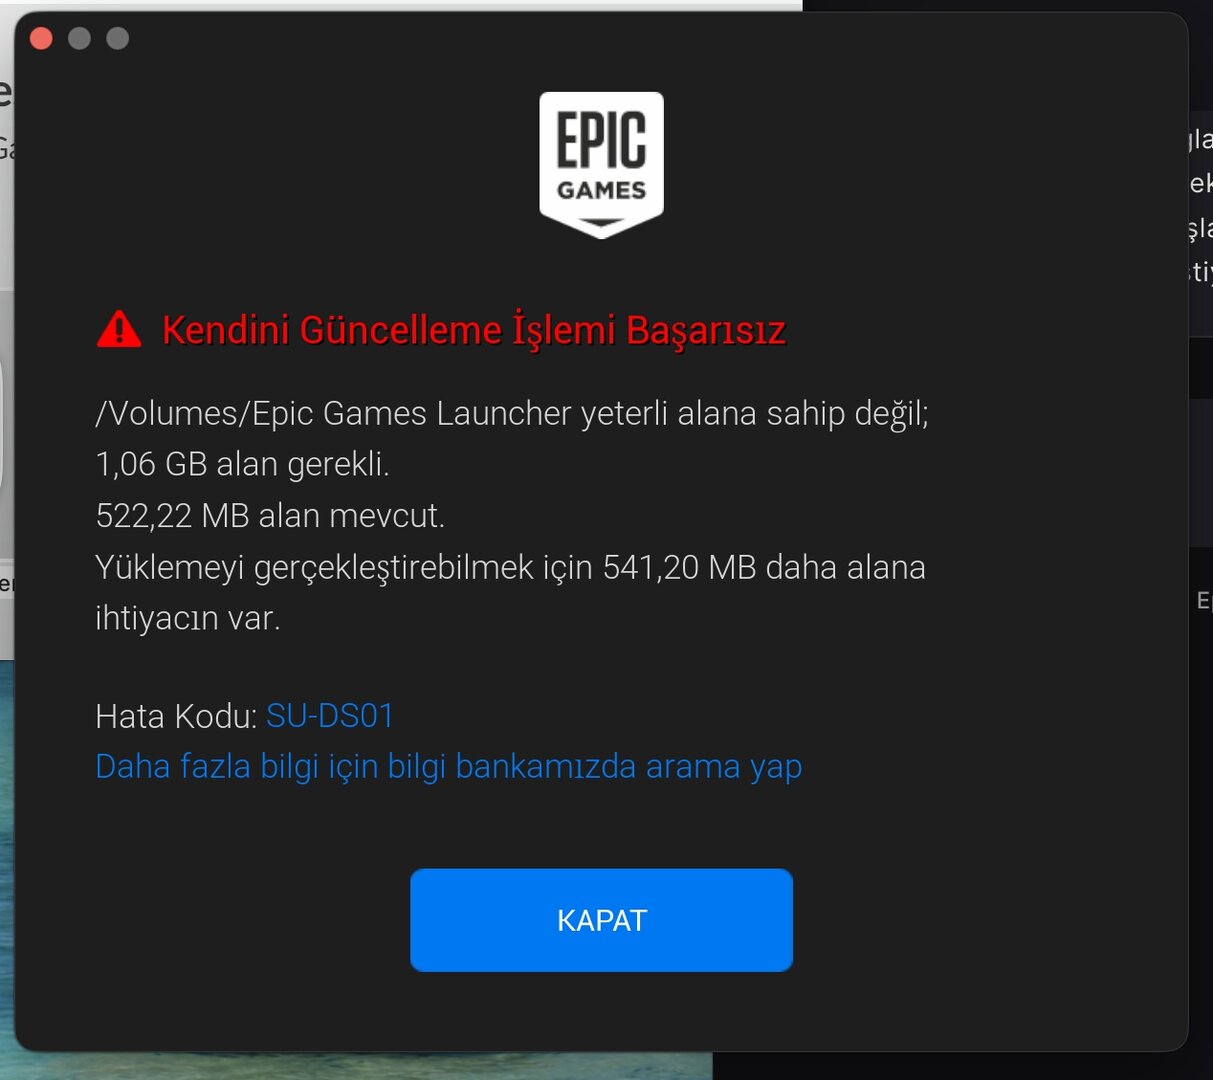Open the SU-DS01 error code link
Screen dimensions: 1213x1080
point(330,716)
